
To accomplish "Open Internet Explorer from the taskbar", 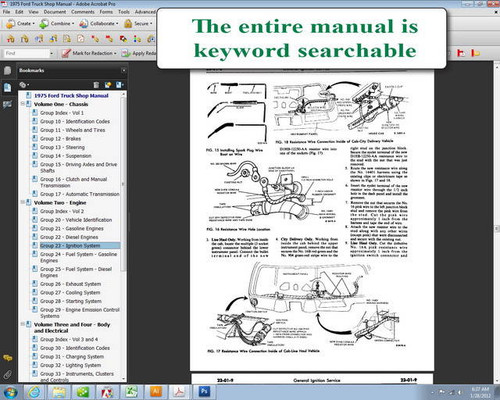I will [x=35, y=392].
